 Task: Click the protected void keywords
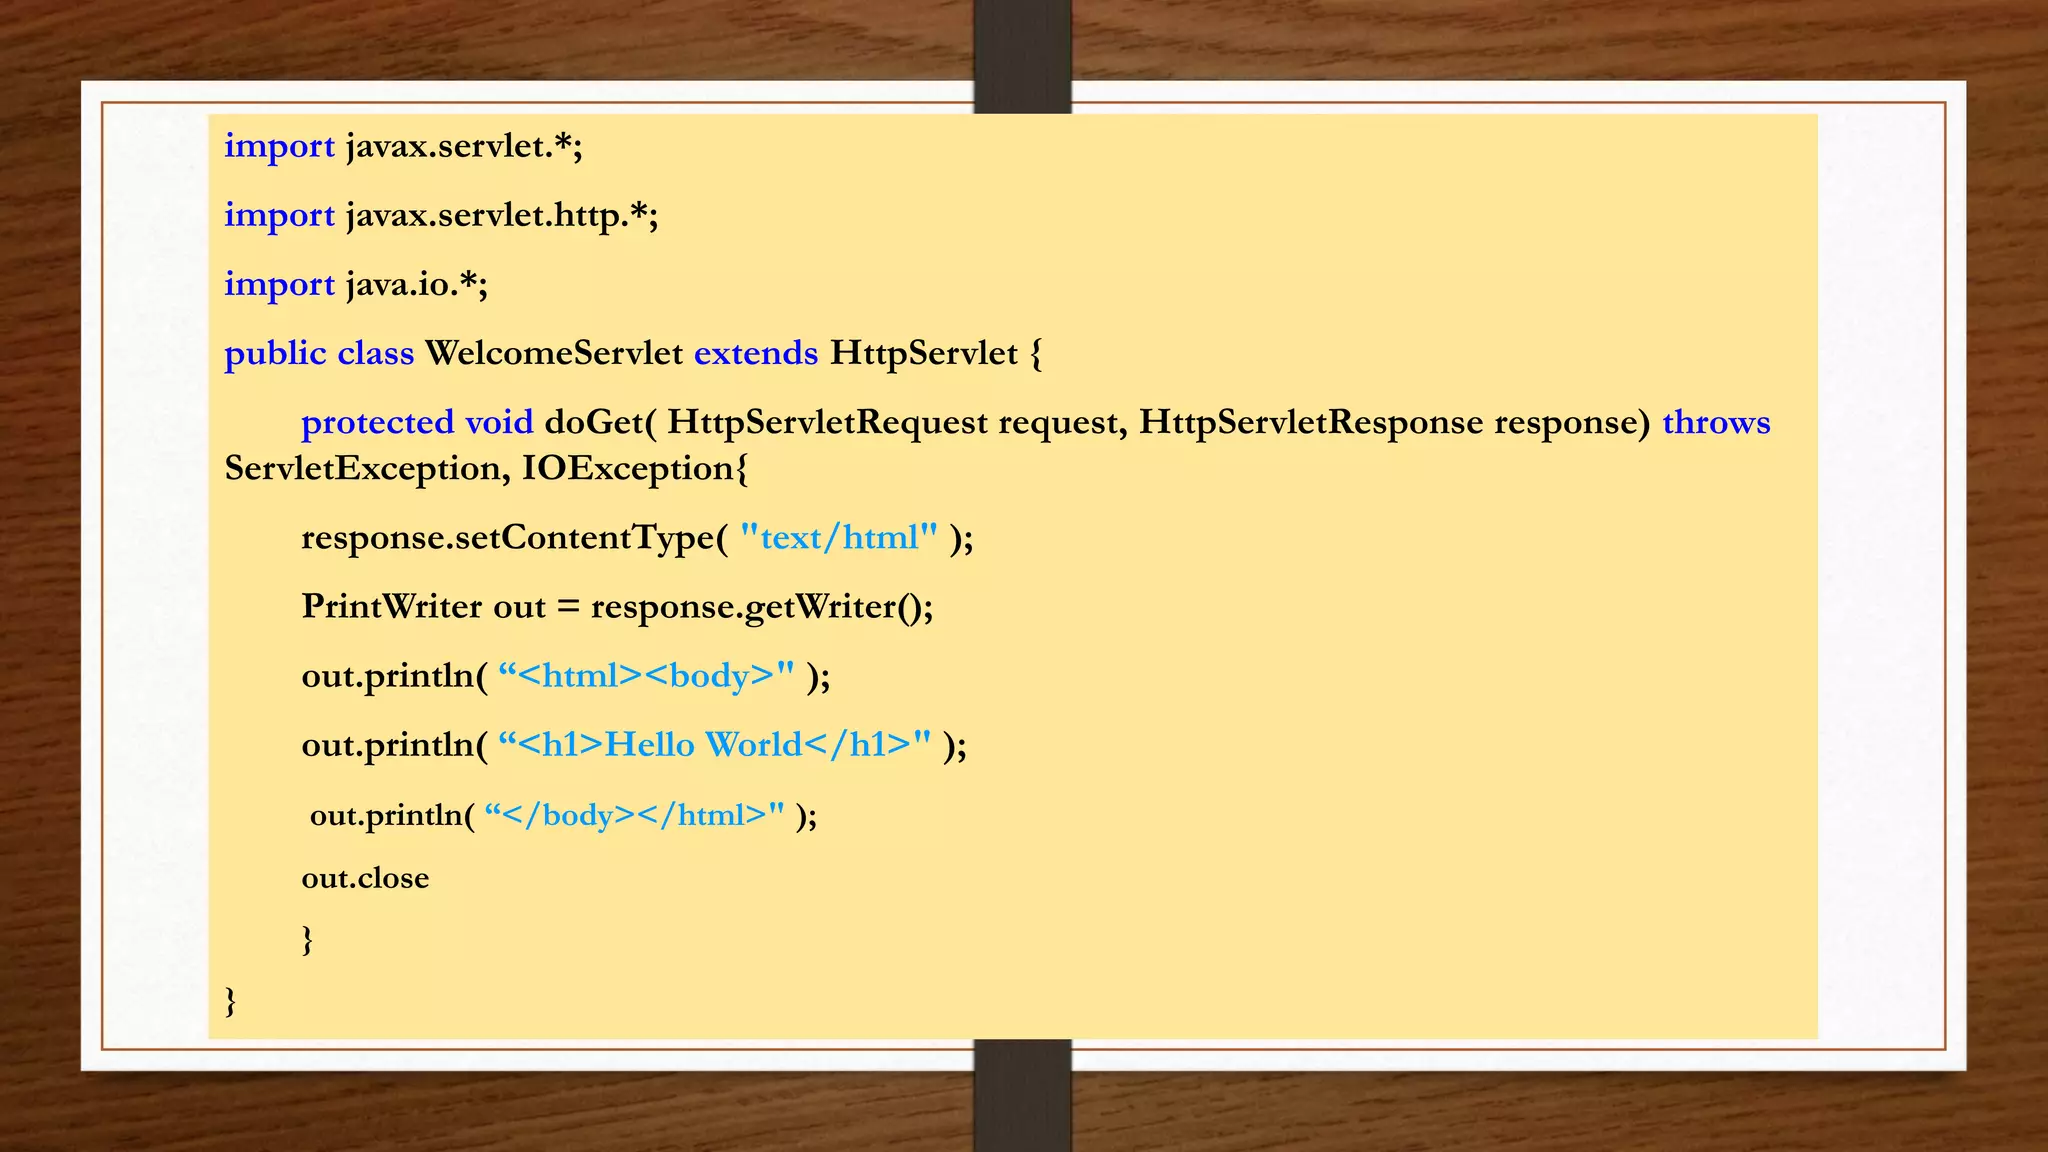(x=417, y=423)
